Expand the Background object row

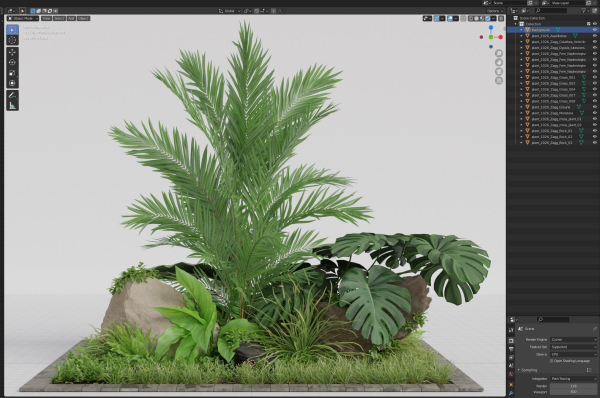pyautogui.click(x=521, y=30)
